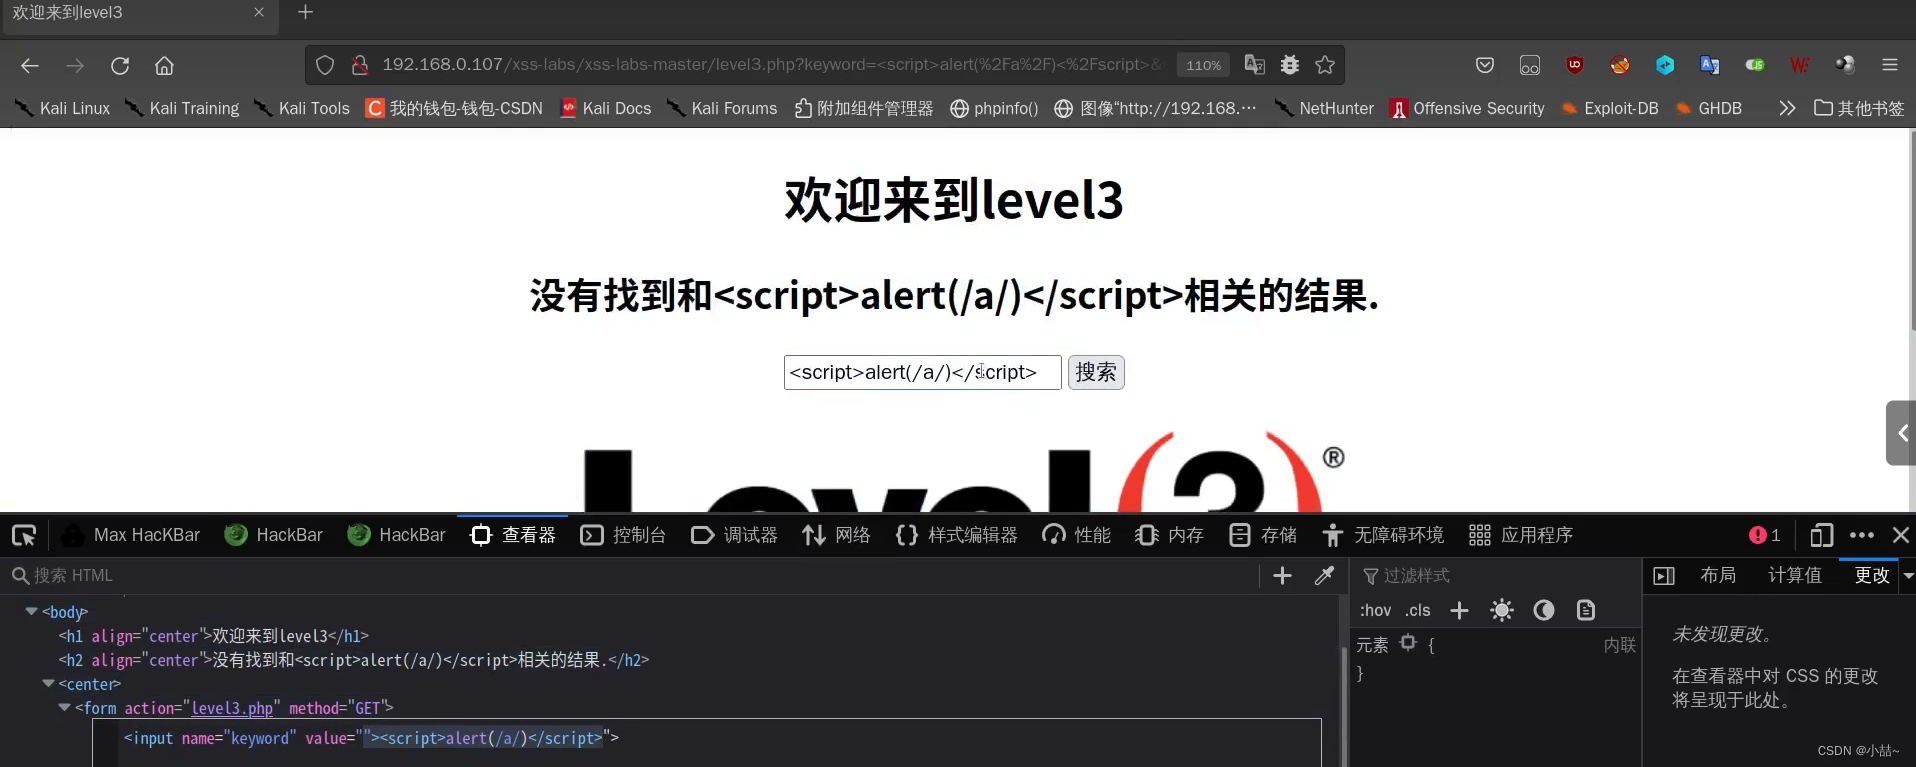Image resolution: width=1916 pixels, height=767 pixels.
Task: Toggle print media simulation icon
Action: coord(1586,610)
